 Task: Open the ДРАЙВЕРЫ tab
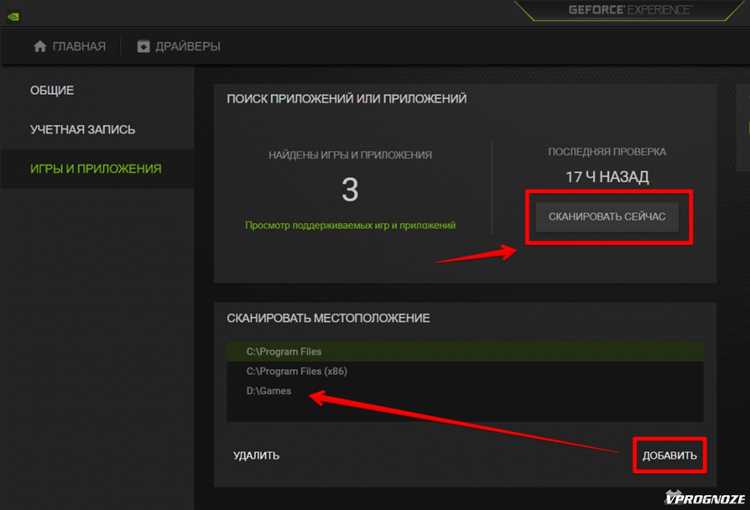178,46
